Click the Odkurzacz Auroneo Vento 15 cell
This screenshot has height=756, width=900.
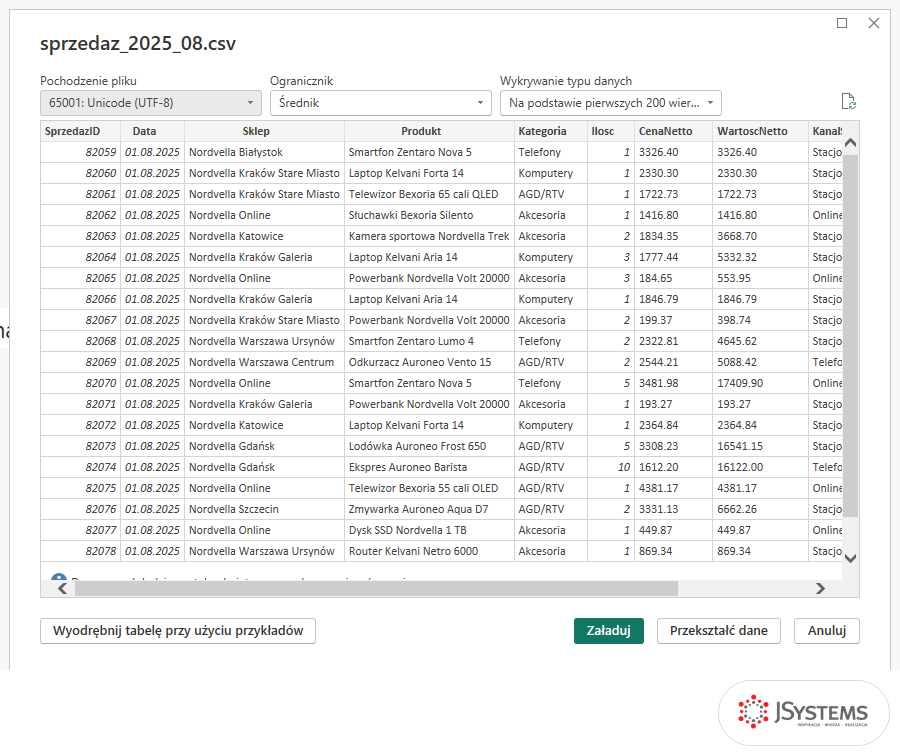pyautogui.click(x=429, y=362)
